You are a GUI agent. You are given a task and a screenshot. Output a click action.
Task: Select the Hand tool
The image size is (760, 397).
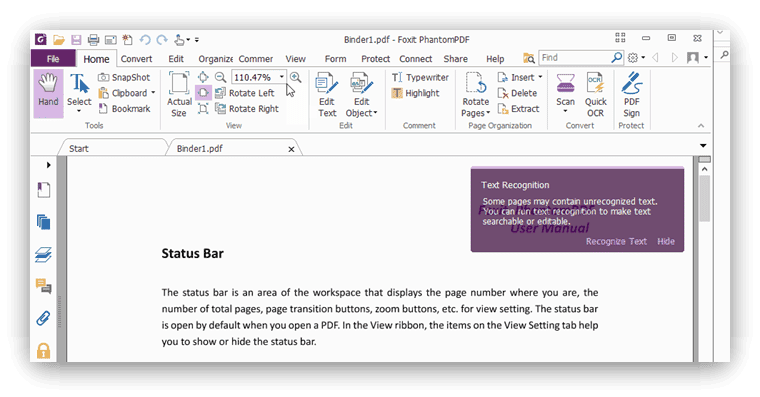click(48, 94)
